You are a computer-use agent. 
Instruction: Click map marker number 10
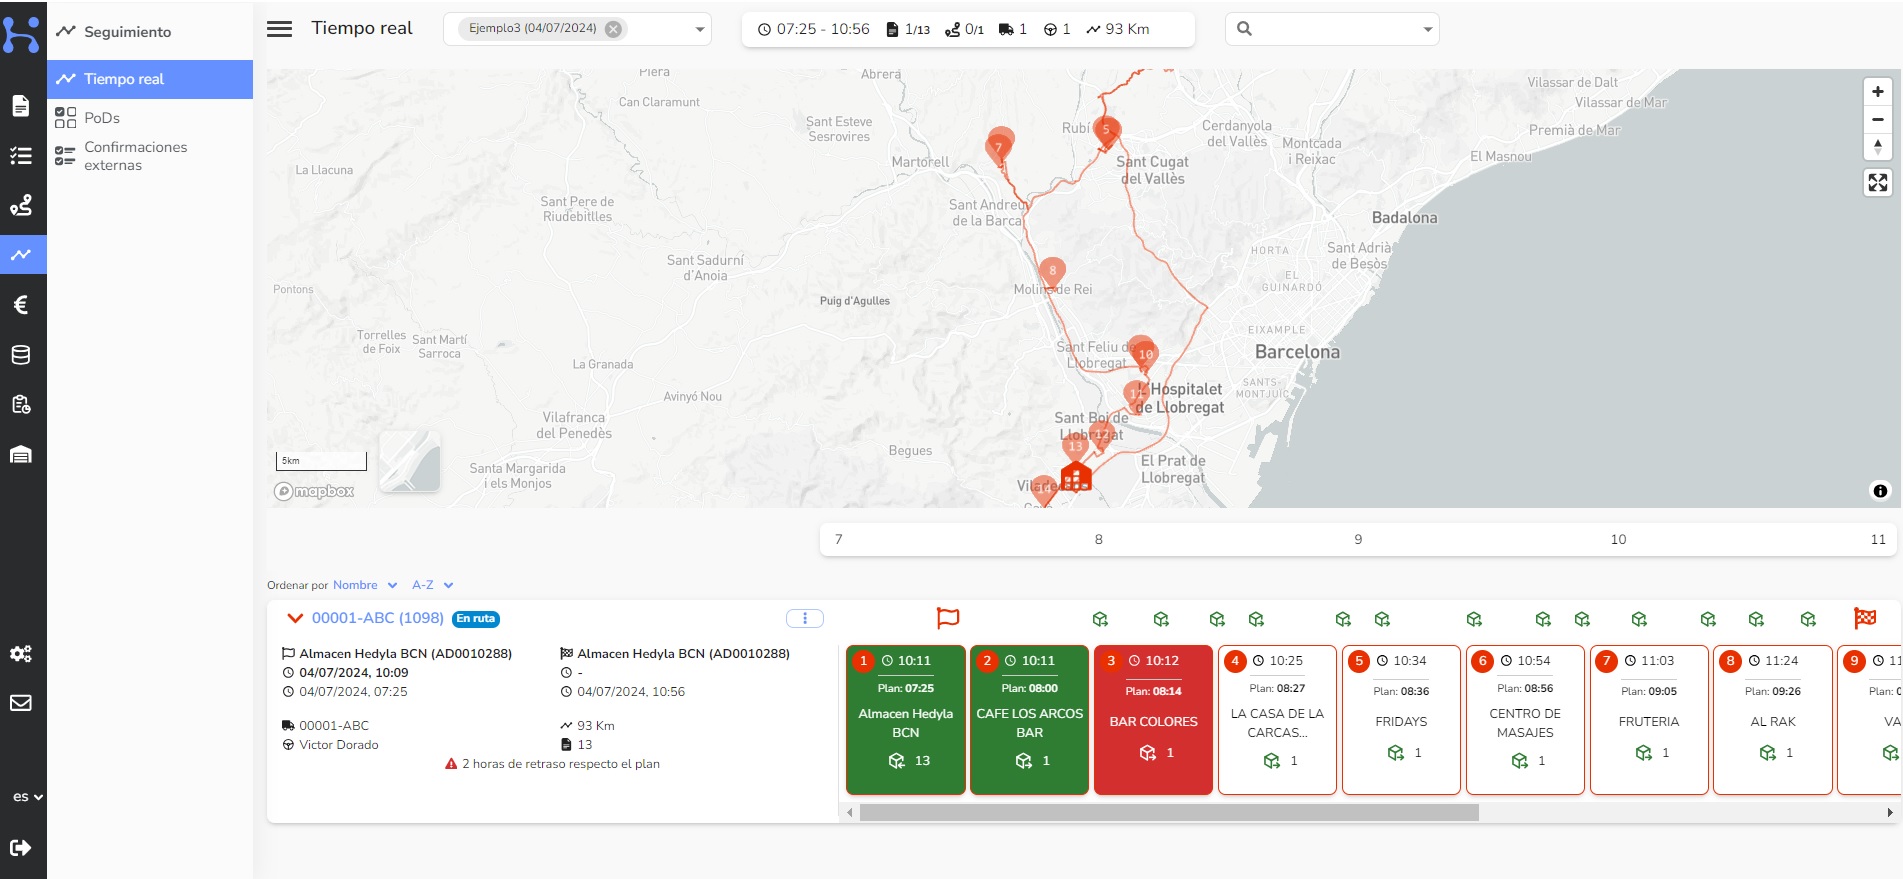(1145, 354)
